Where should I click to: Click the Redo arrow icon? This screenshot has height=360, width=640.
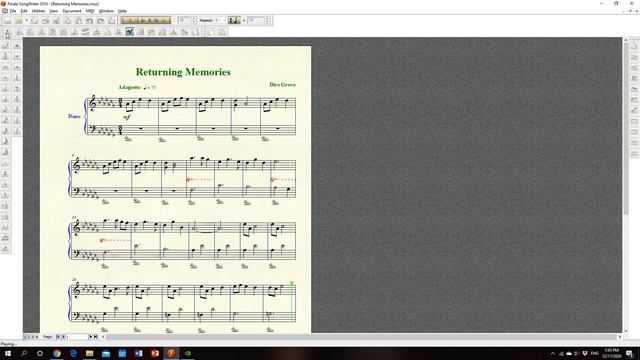point(100,20)
